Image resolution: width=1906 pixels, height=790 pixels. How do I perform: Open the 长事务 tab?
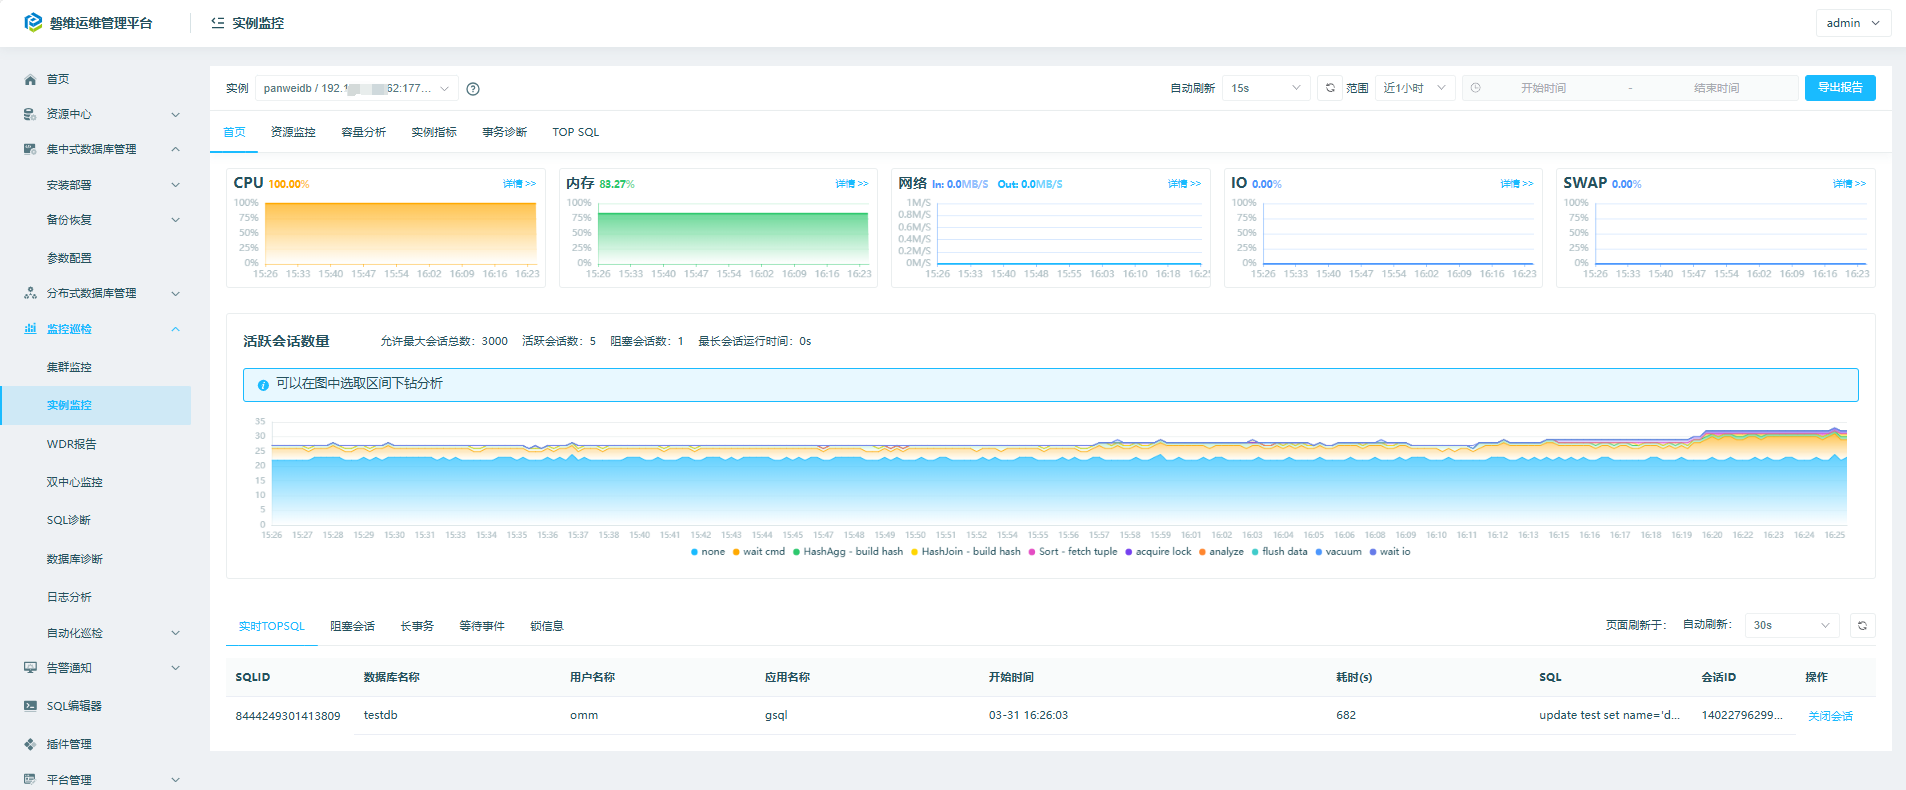417,626
